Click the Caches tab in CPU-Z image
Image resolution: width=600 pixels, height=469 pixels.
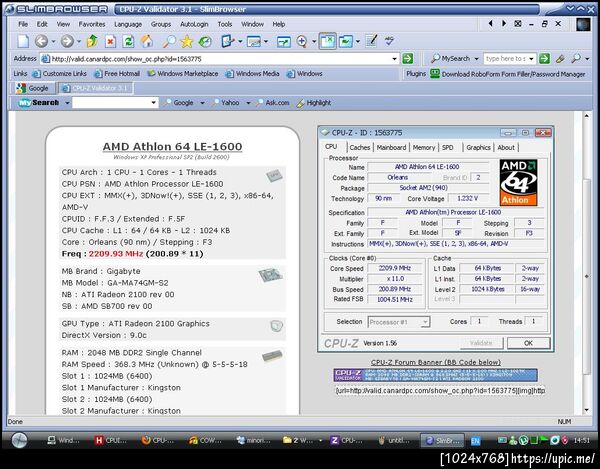click(x=360, y=147)
